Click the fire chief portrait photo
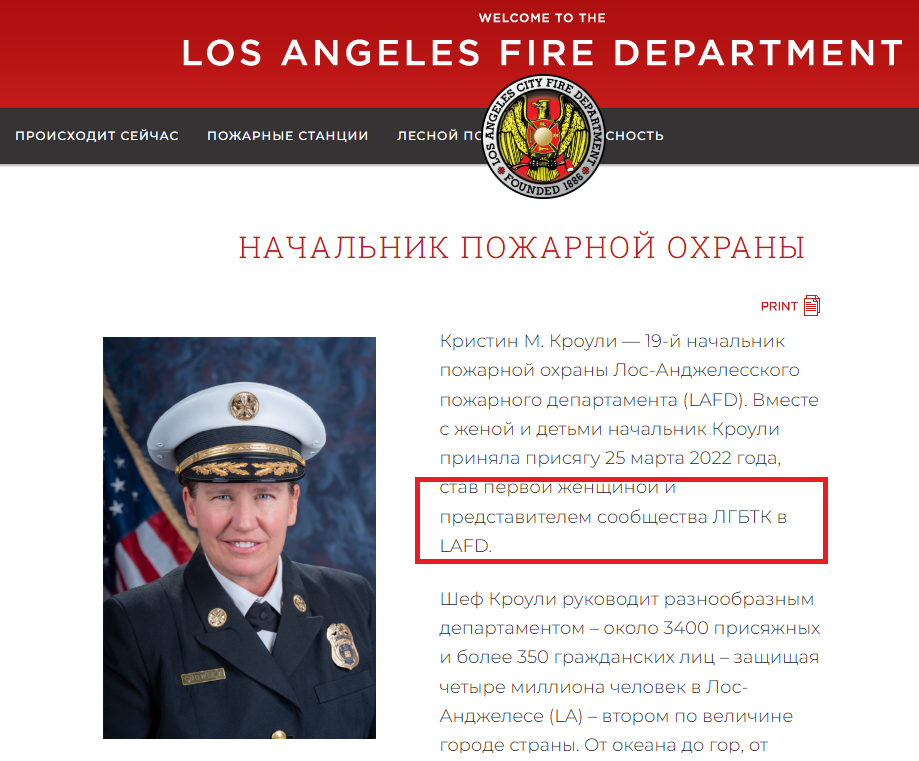 [x=239, y=538]
